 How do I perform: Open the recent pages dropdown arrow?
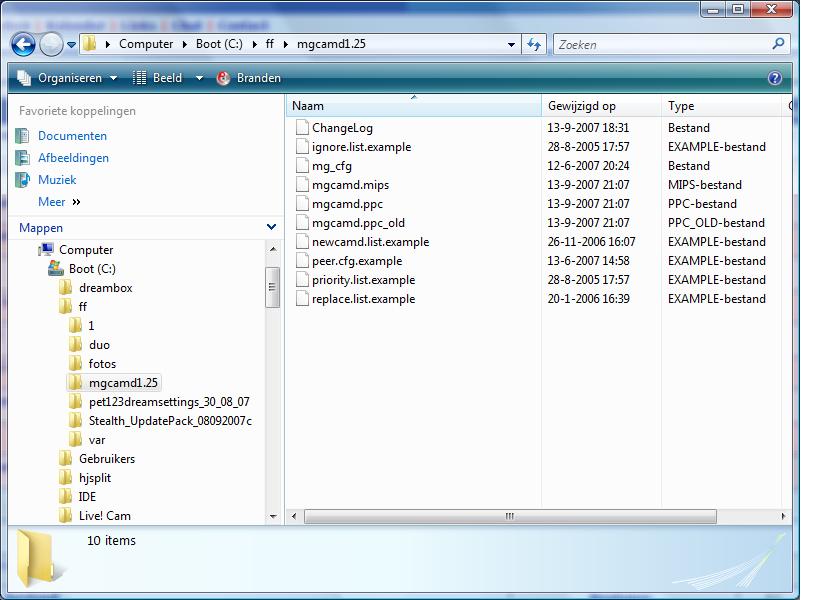coord(71,45)
